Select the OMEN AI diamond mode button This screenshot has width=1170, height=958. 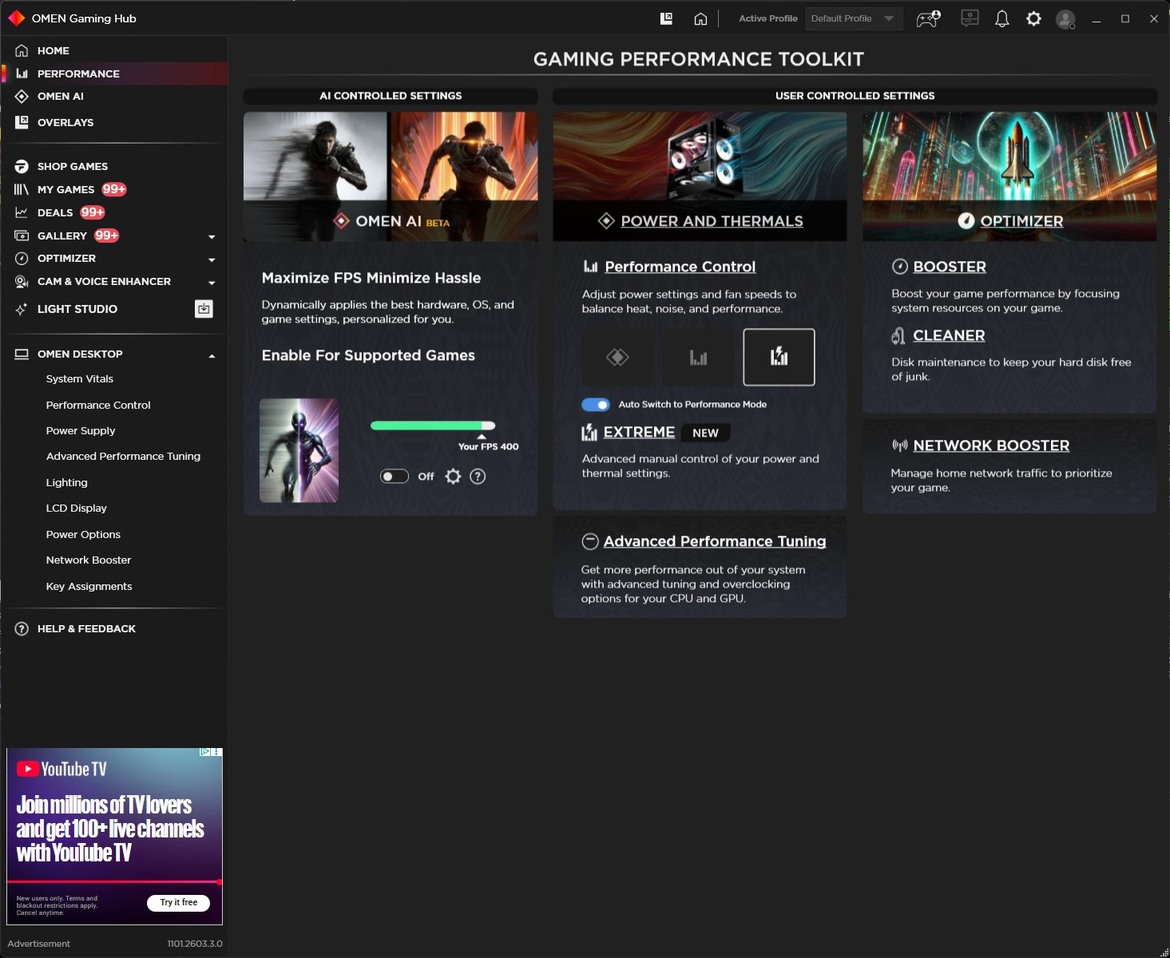tap(617, 357)
